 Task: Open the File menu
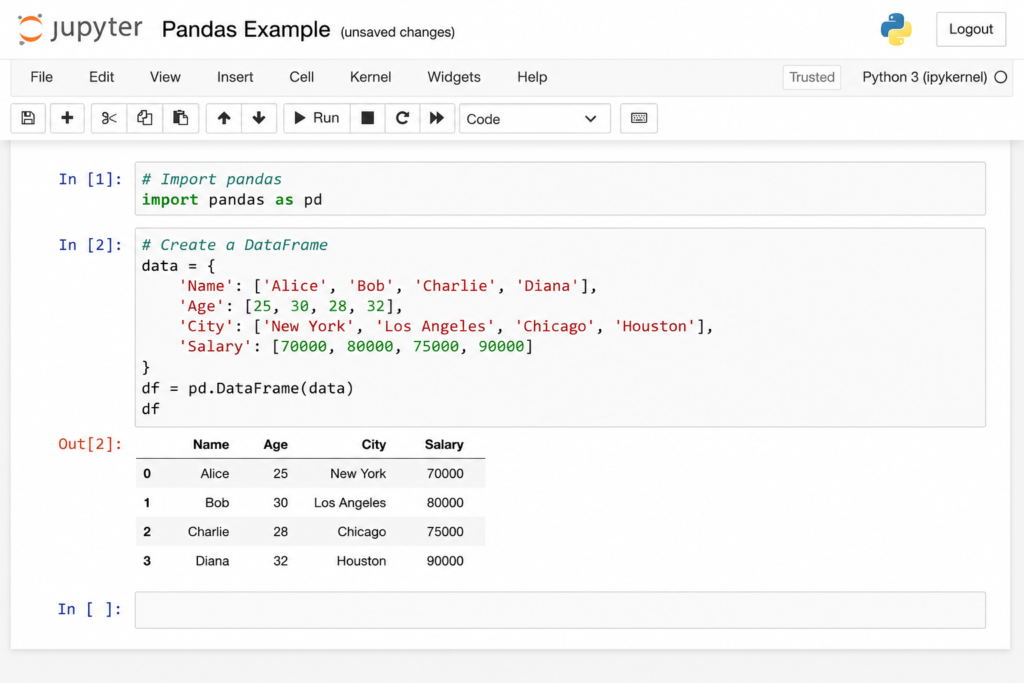coord(42,77)
